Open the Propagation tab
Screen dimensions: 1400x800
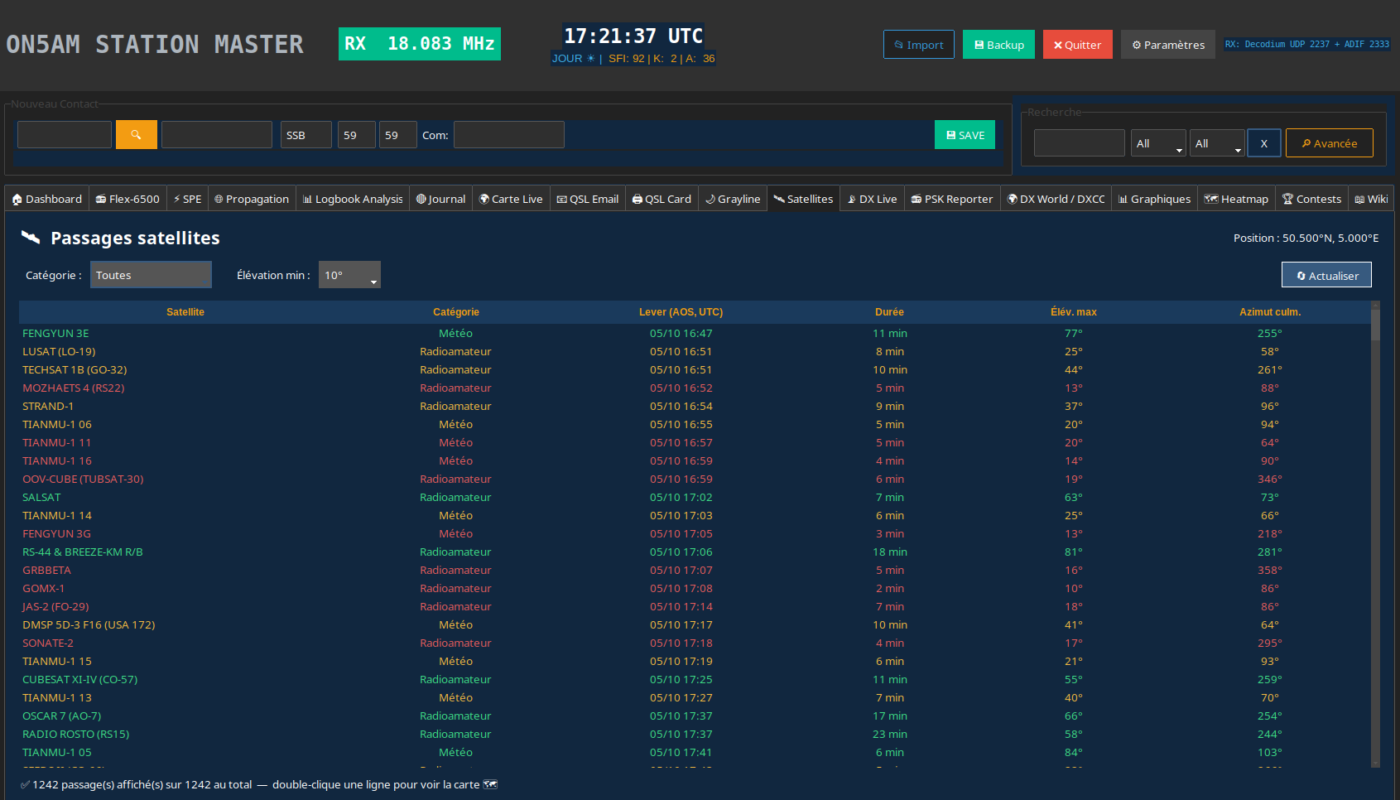251,199
